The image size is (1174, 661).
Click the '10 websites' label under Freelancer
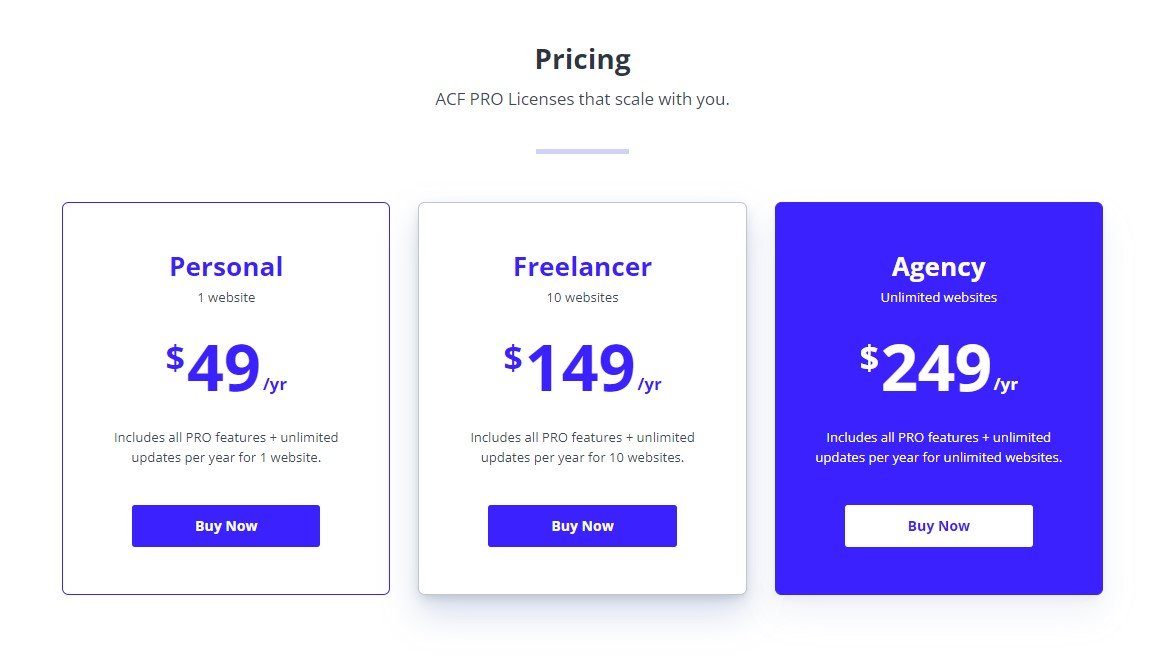tap(582, 297)
